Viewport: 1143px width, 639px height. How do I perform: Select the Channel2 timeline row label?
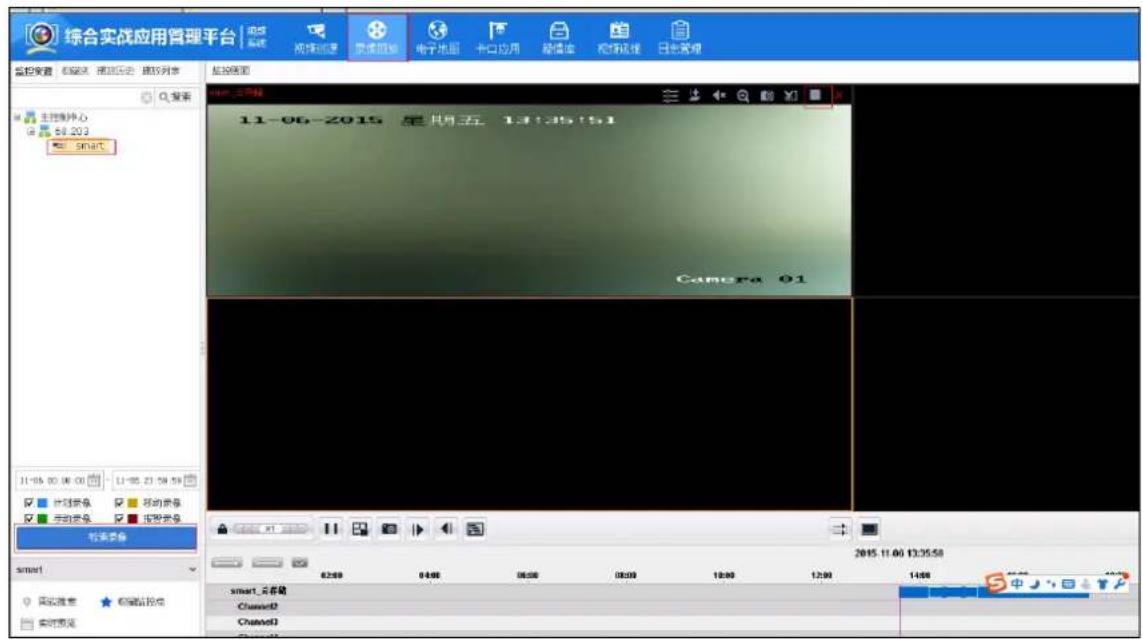pos(258,607)
